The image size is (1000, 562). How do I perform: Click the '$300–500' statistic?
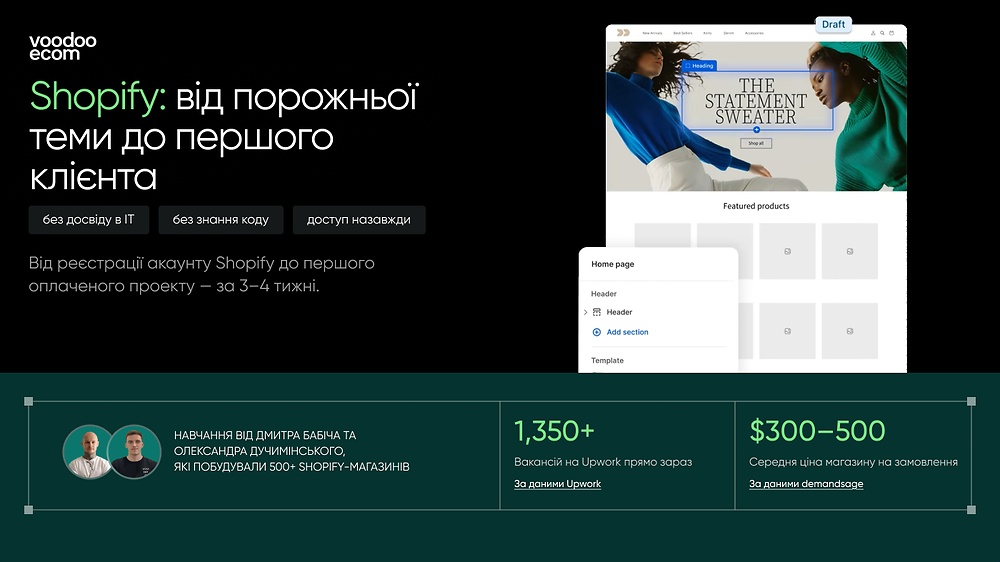coord(817,431)
